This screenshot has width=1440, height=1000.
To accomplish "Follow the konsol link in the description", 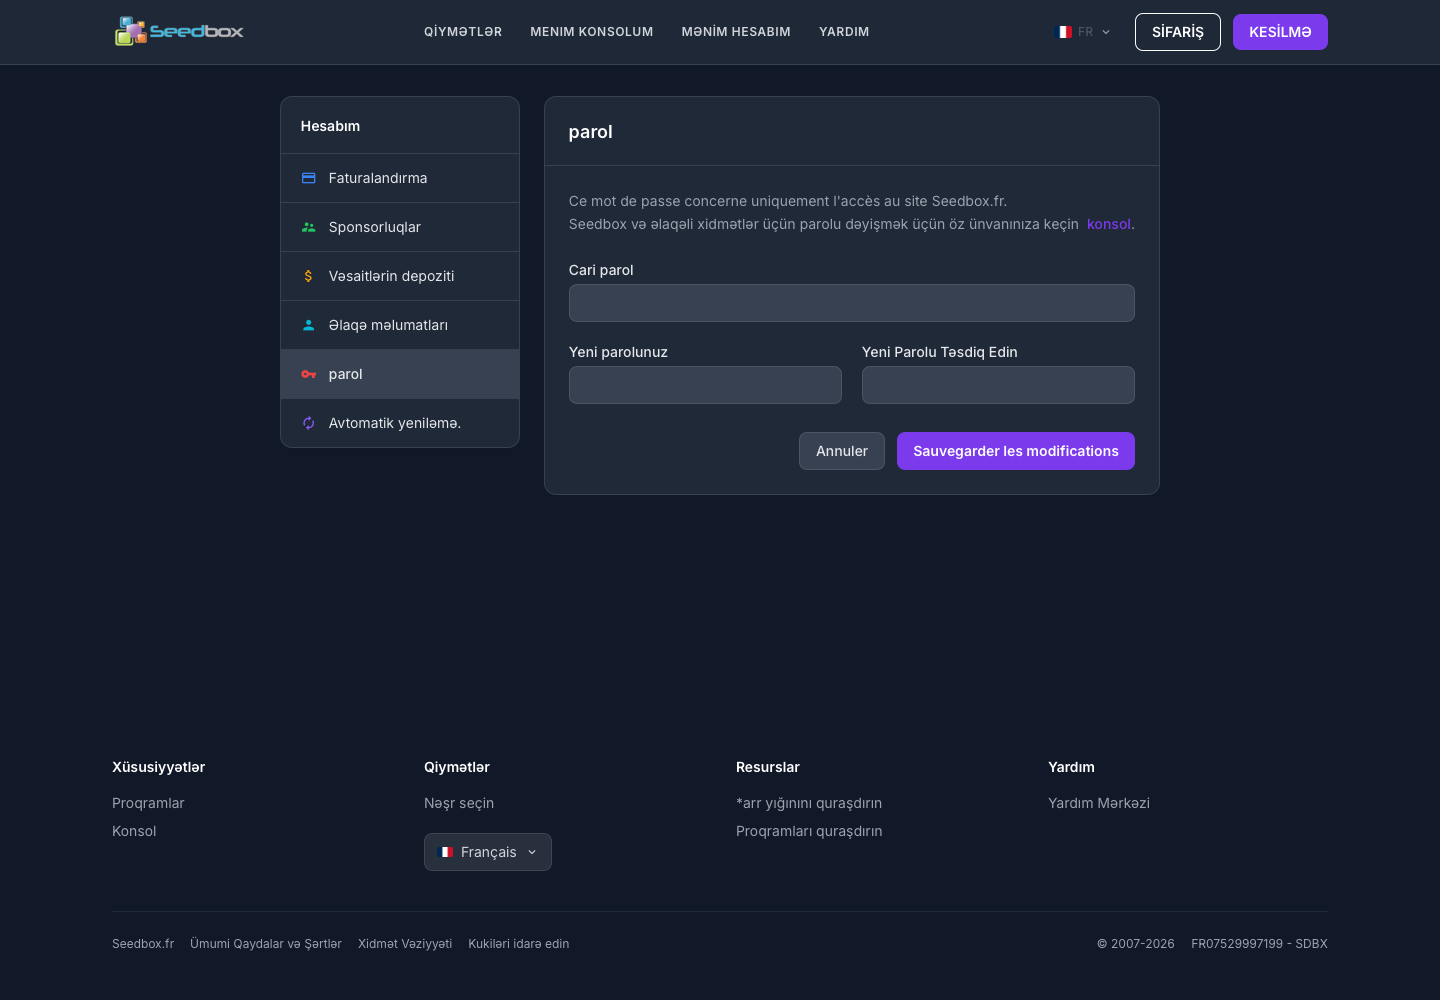I will [x=1108, y=224].
